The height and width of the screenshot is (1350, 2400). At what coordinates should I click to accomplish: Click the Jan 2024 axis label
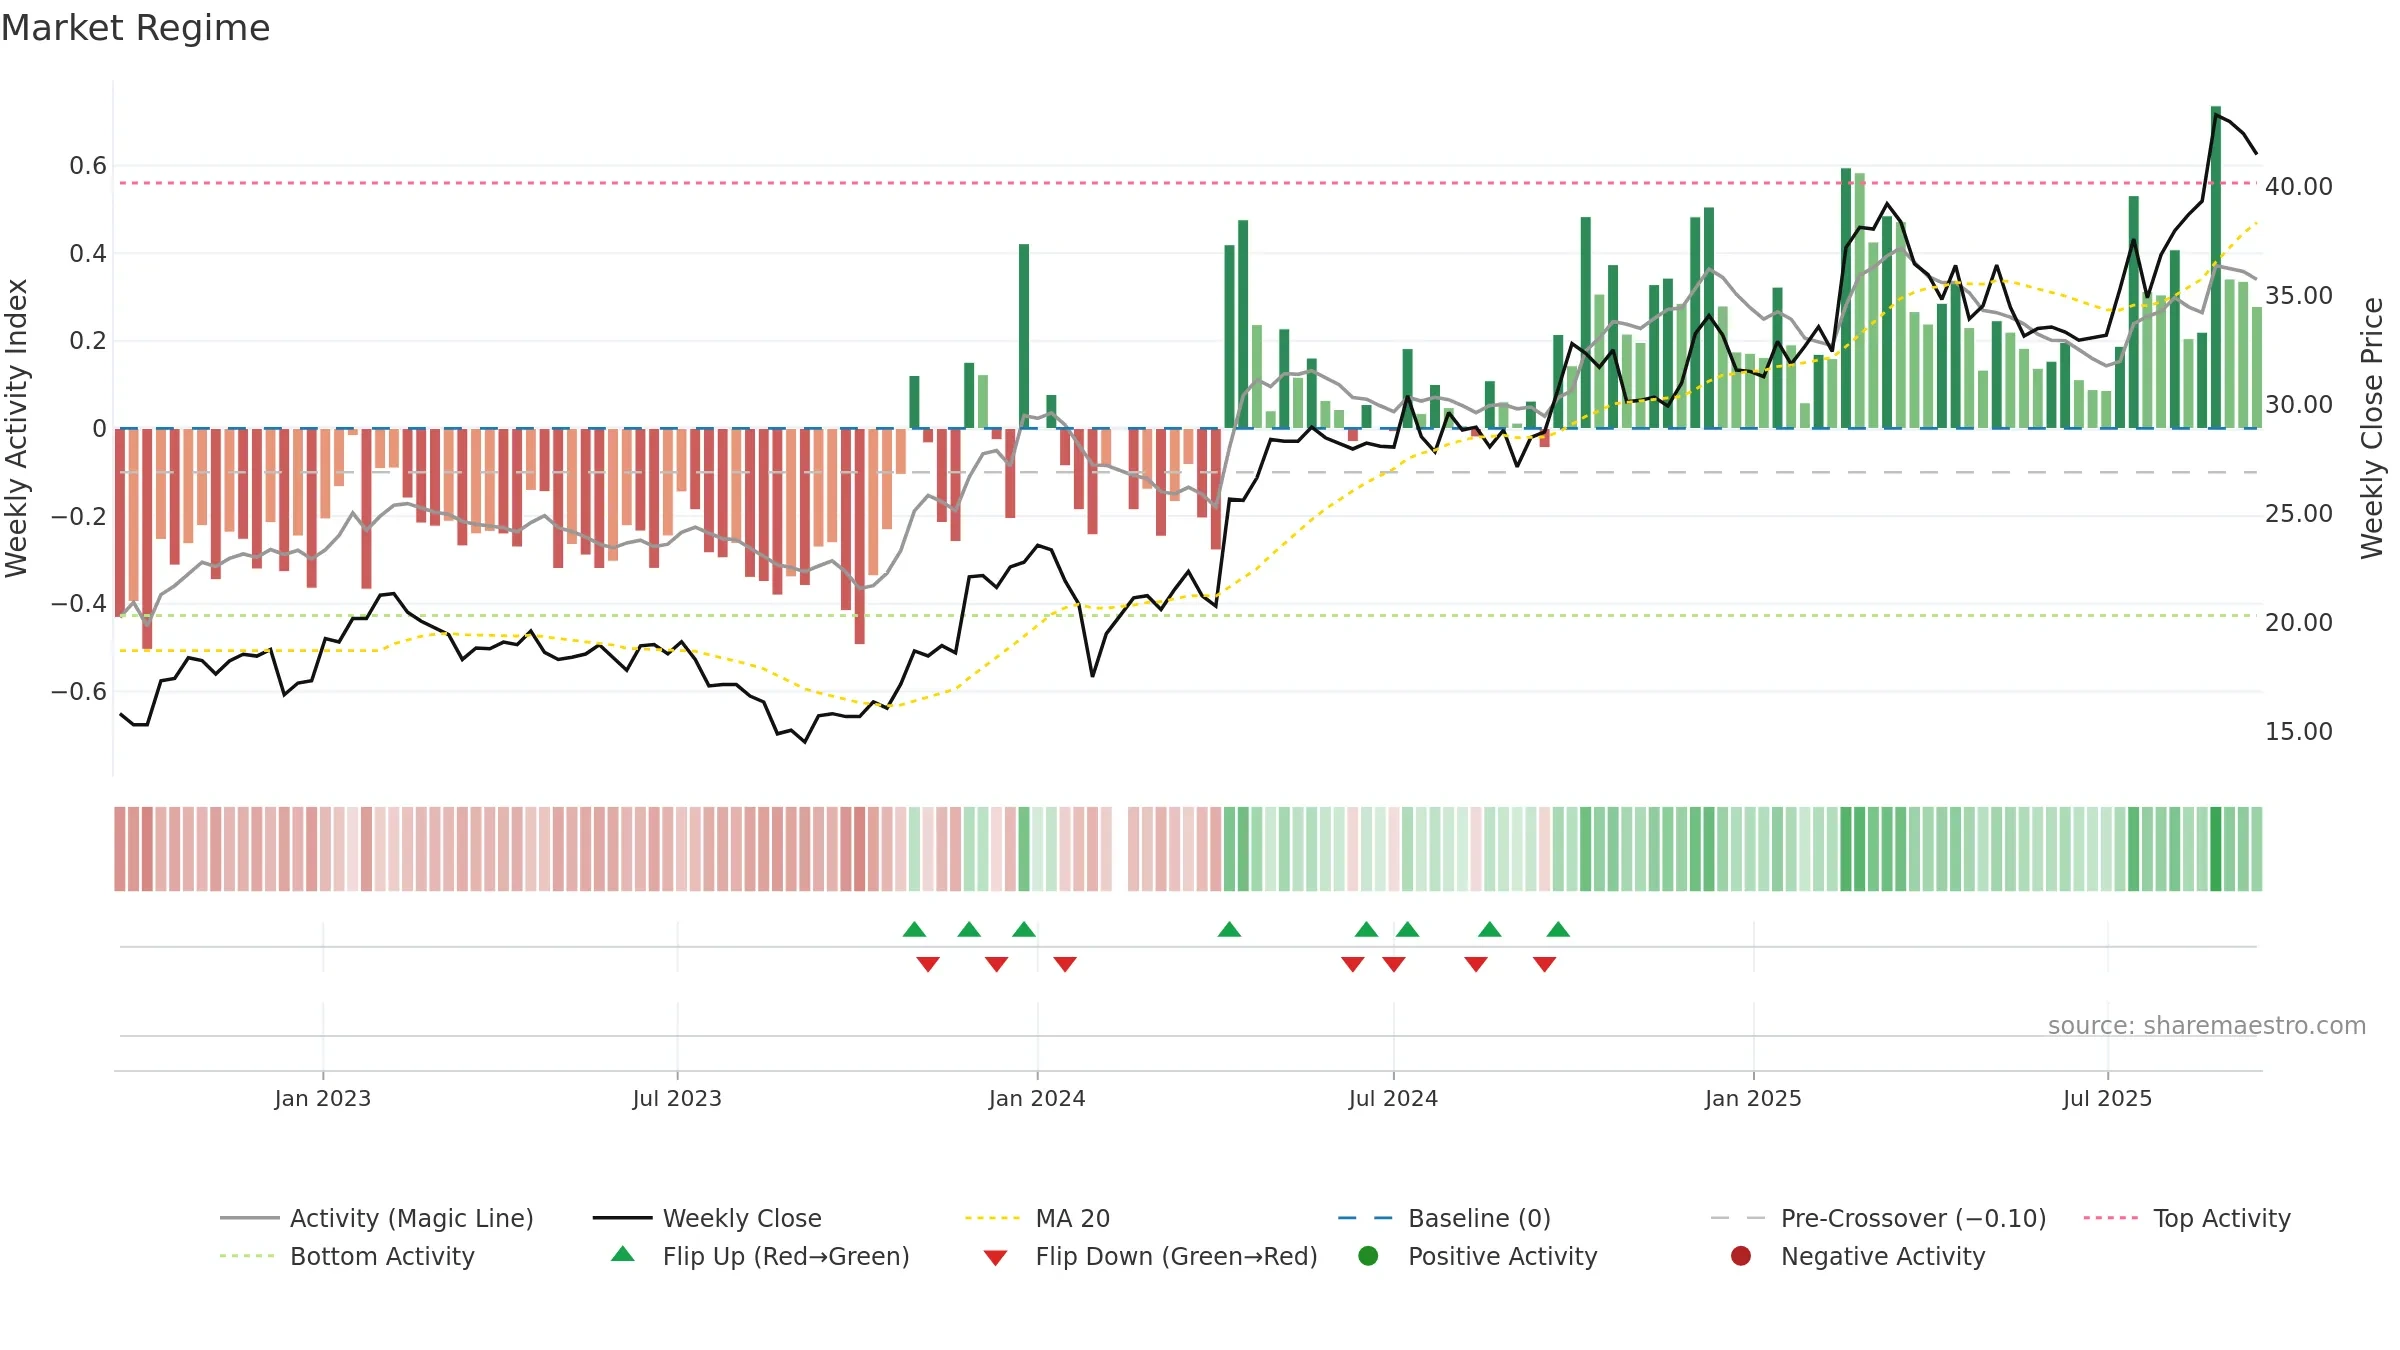point(1037,1098)
